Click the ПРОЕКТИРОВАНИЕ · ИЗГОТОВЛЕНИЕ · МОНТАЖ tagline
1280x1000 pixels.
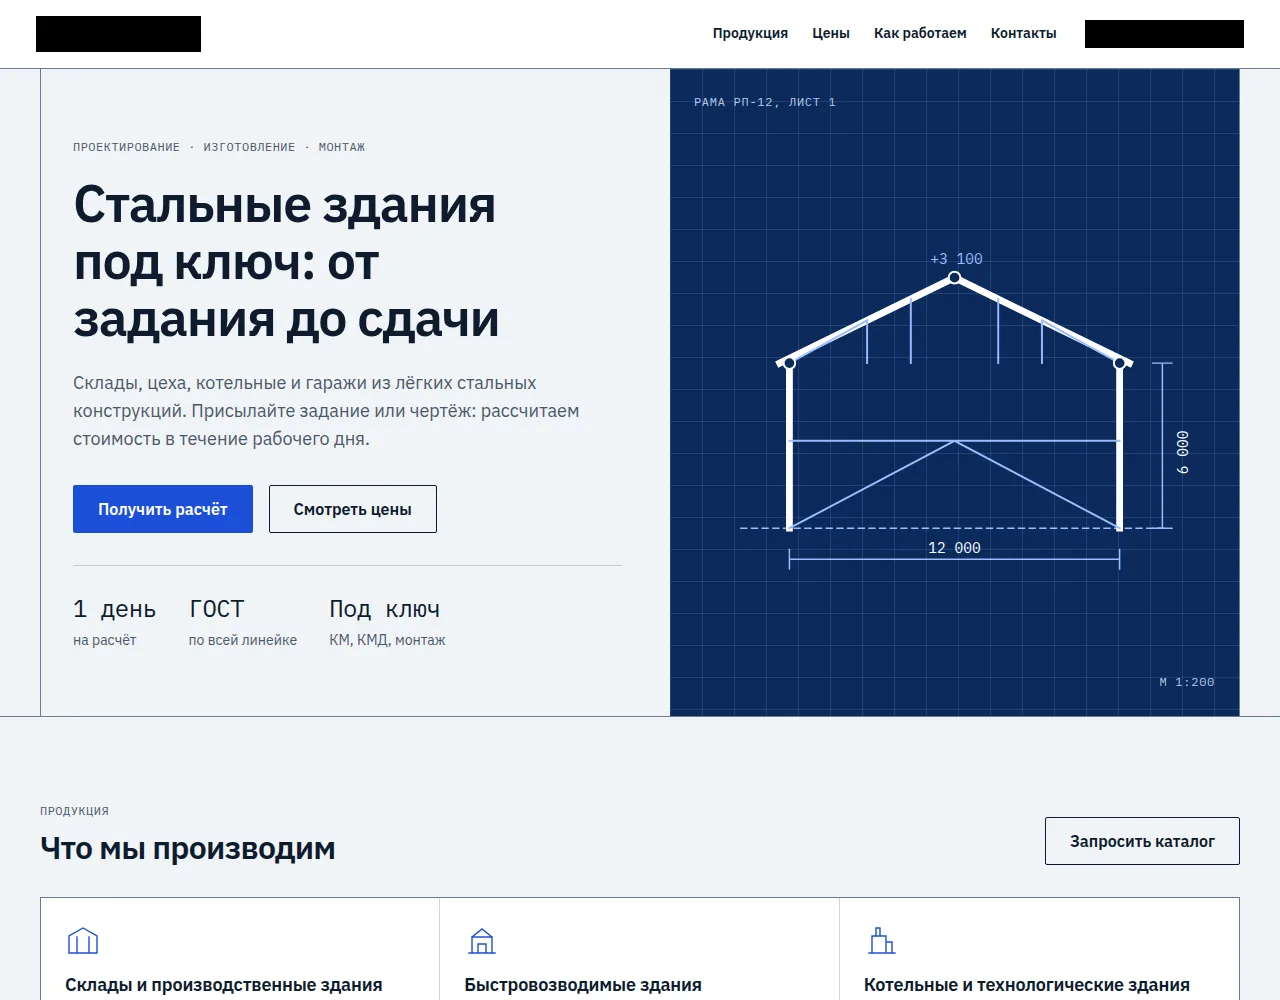tap(219, 147)
